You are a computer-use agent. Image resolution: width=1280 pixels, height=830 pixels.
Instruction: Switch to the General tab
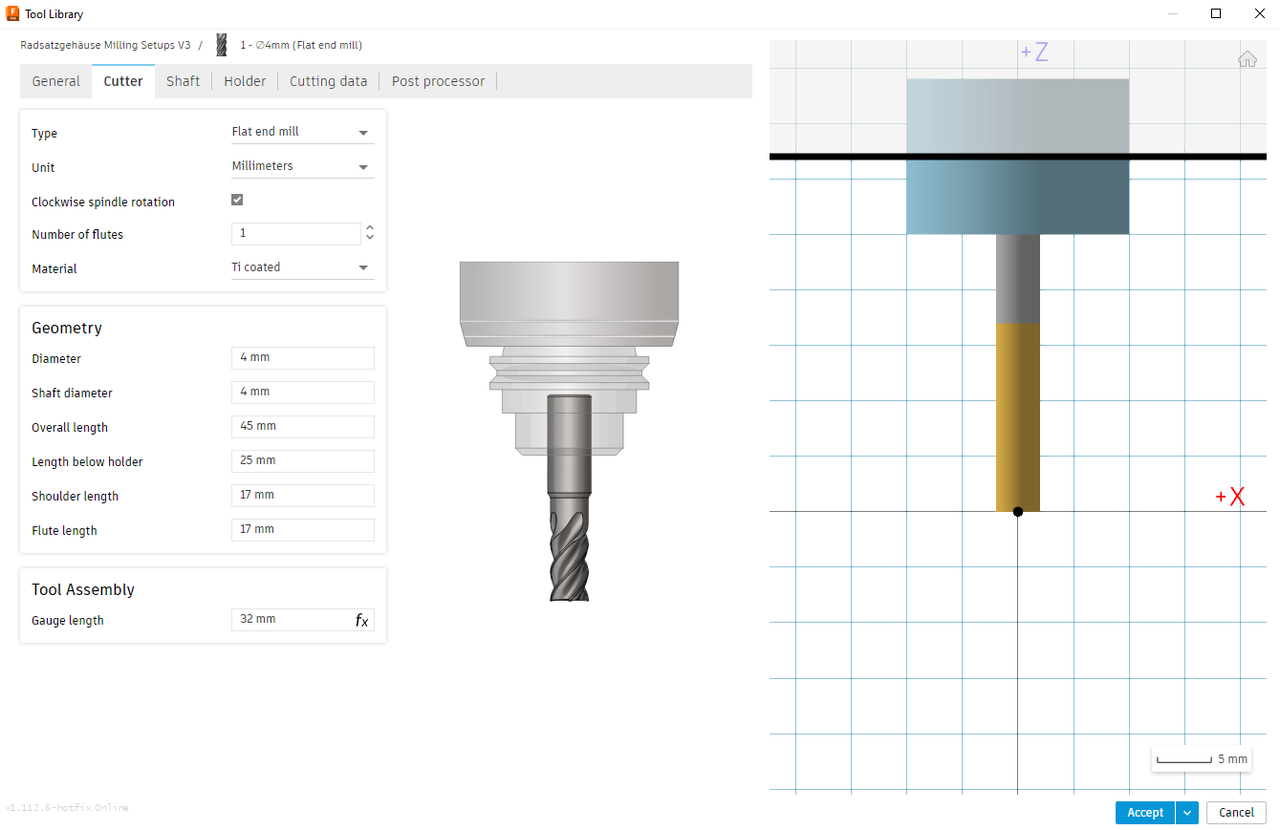pyautogui.click(x=56, y=81)
